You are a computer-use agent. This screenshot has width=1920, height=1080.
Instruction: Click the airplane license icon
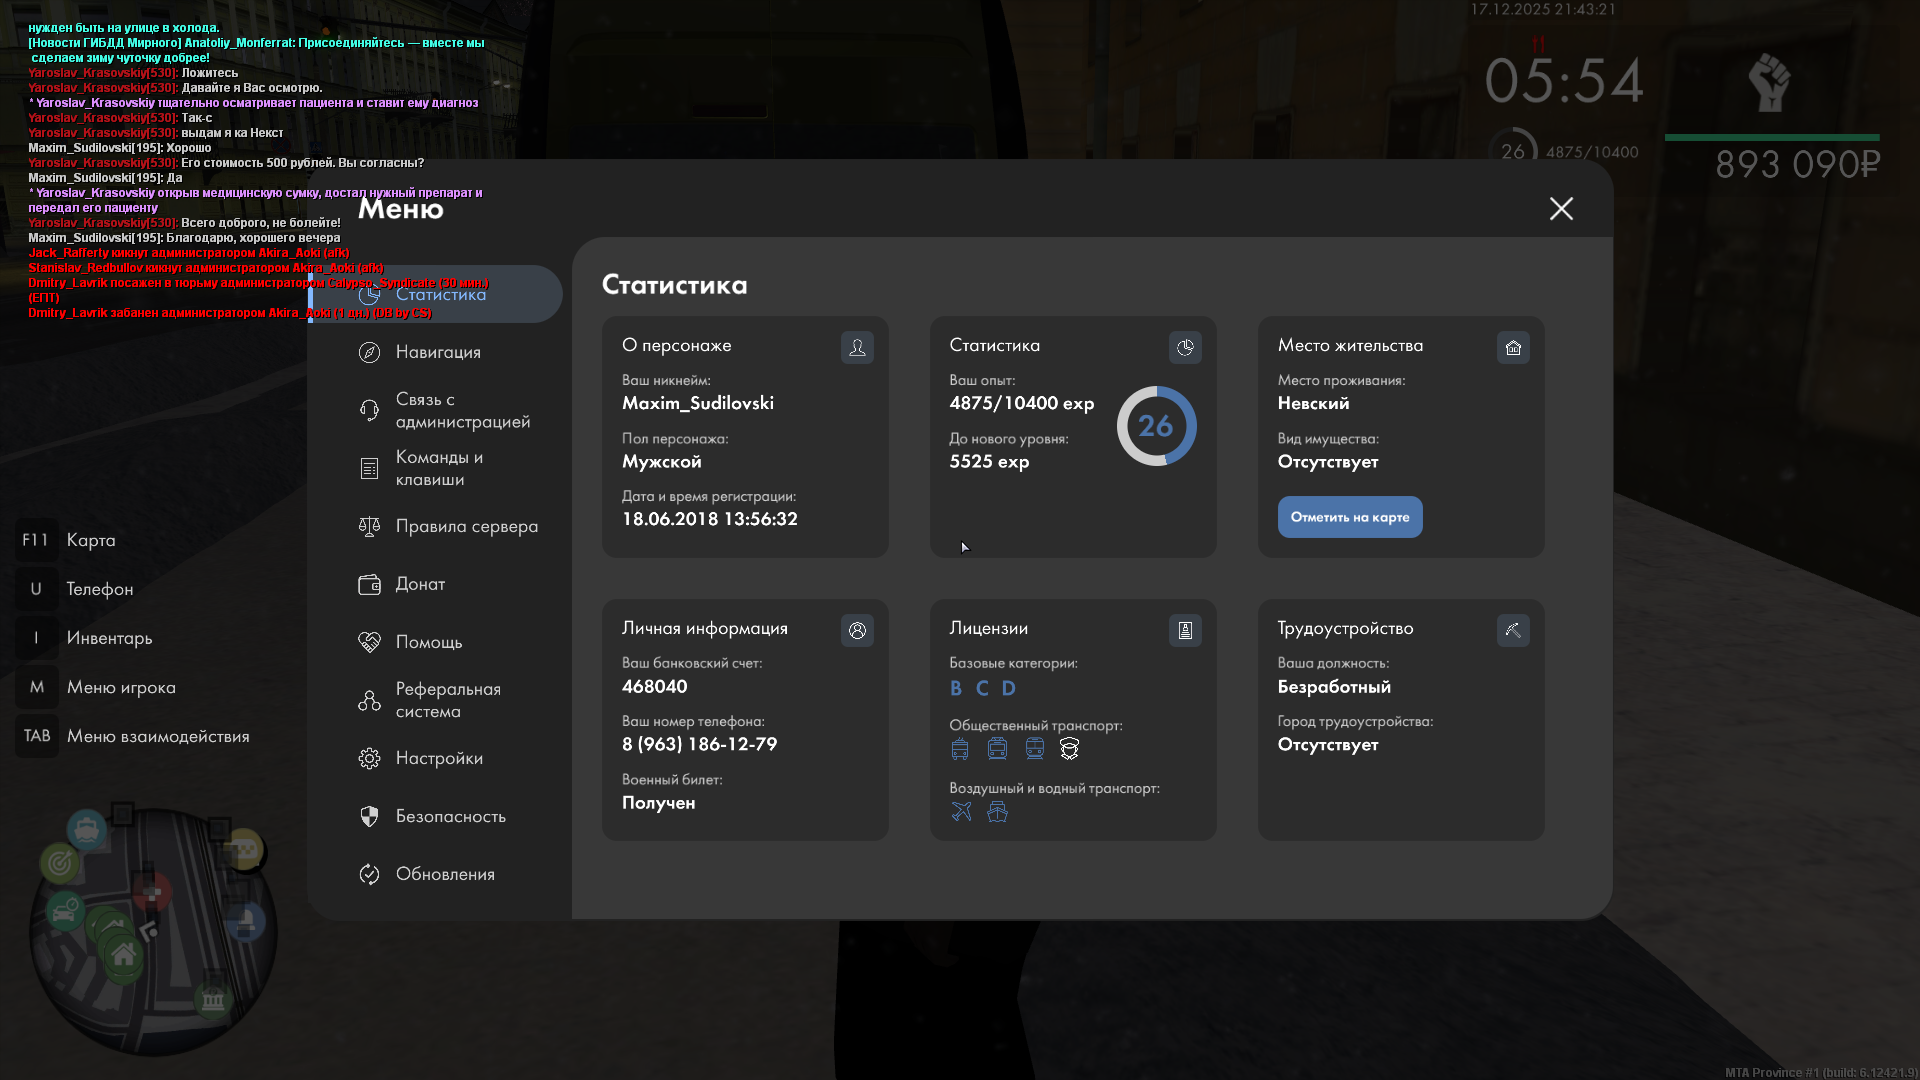[961, 811]
